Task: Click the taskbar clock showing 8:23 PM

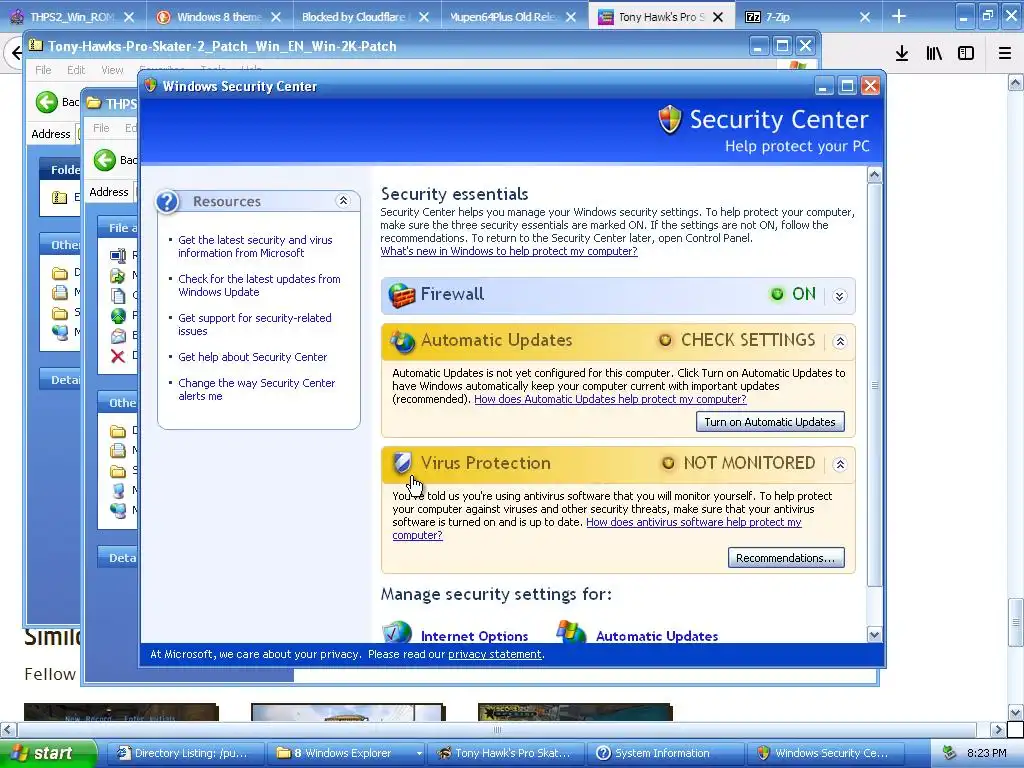Action: click(986, 754)
